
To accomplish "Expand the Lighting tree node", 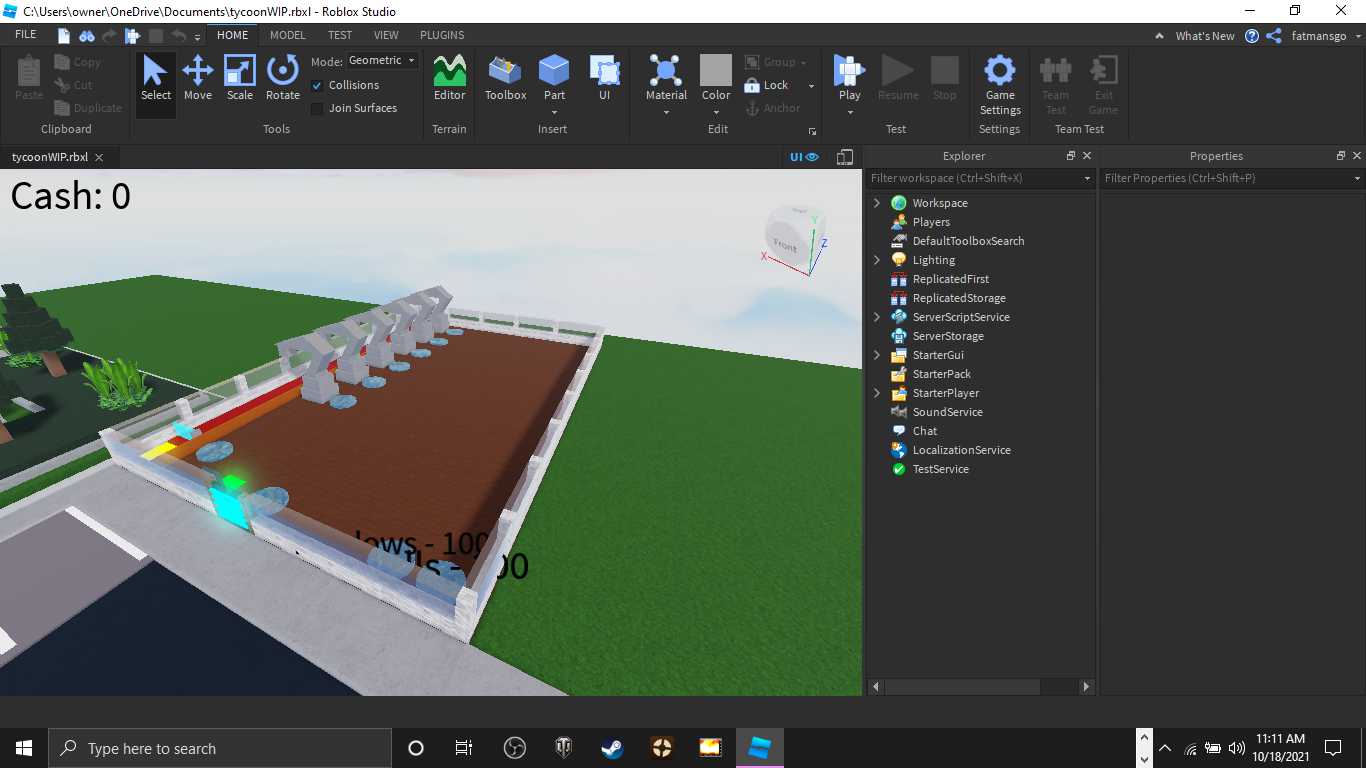I will pyautogui.click(x=877, y=260).
